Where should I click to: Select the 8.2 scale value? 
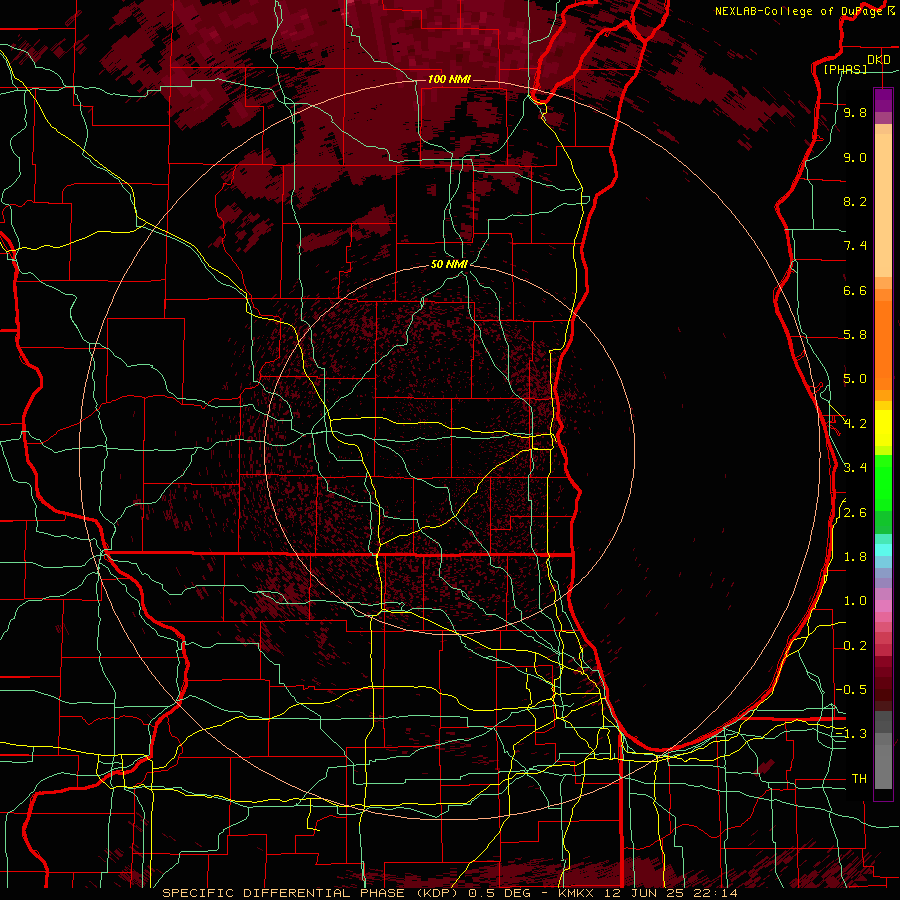click(x=855, y=201)
